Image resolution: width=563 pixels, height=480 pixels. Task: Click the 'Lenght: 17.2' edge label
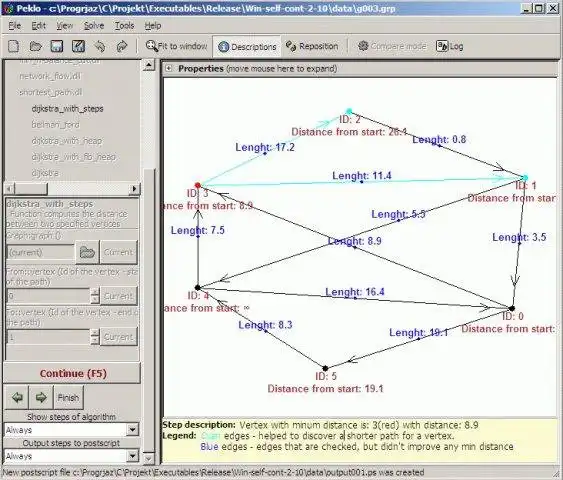click(265, 147)
